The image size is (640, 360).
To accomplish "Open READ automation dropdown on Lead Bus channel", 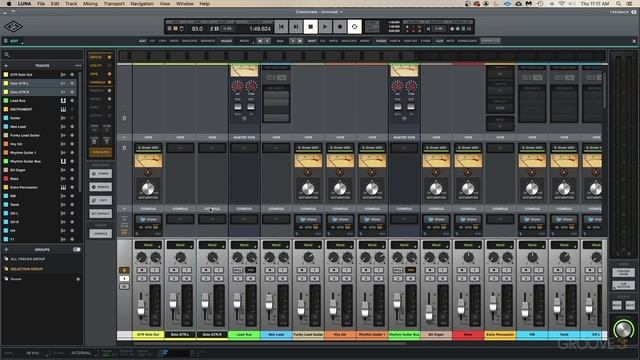I will point(244,245).
